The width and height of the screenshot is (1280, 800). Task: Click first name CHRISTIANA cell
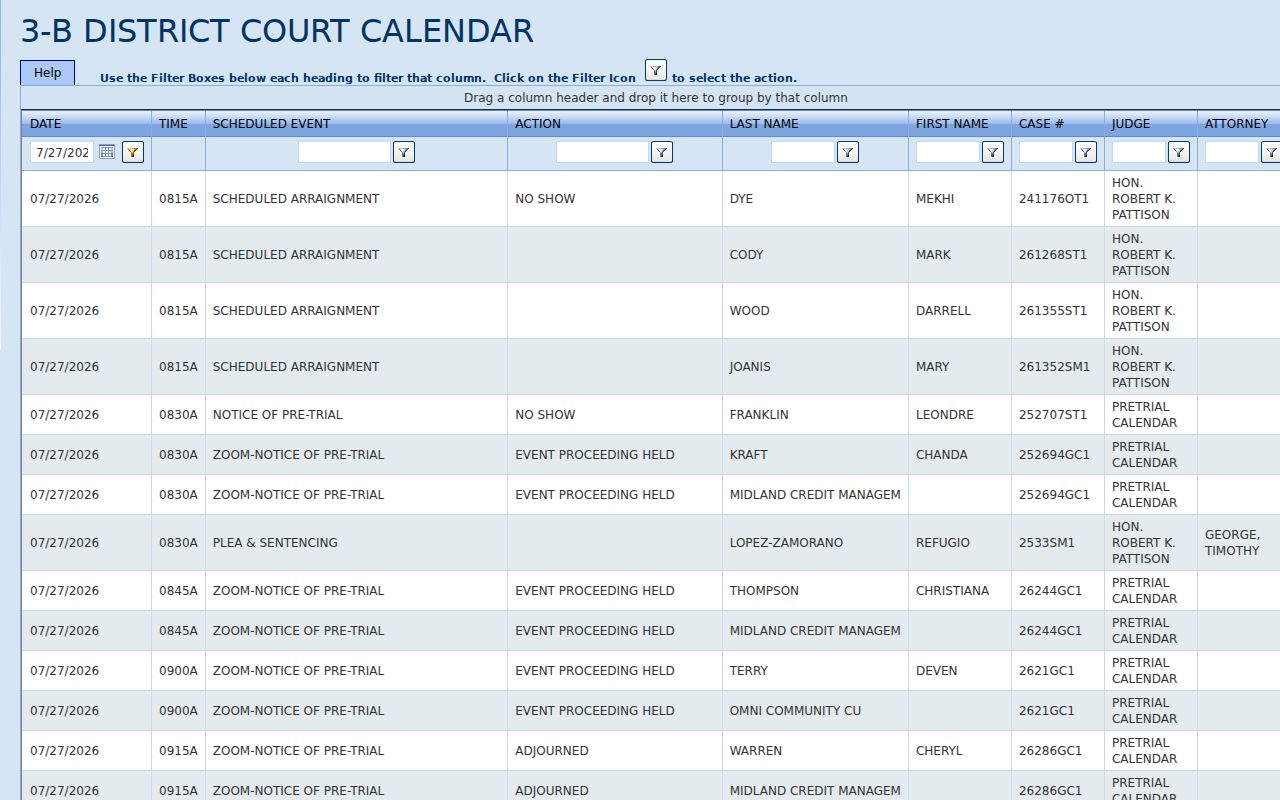click(960, 591)
